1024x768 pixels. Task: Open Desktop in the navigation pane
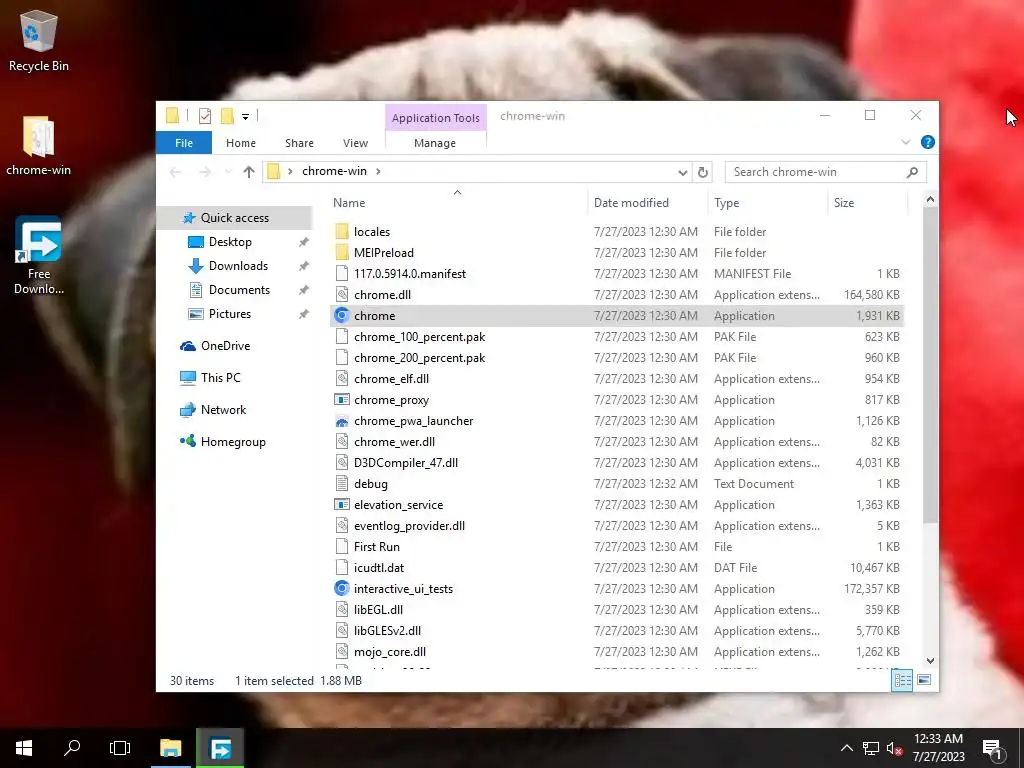coord(230,242)
